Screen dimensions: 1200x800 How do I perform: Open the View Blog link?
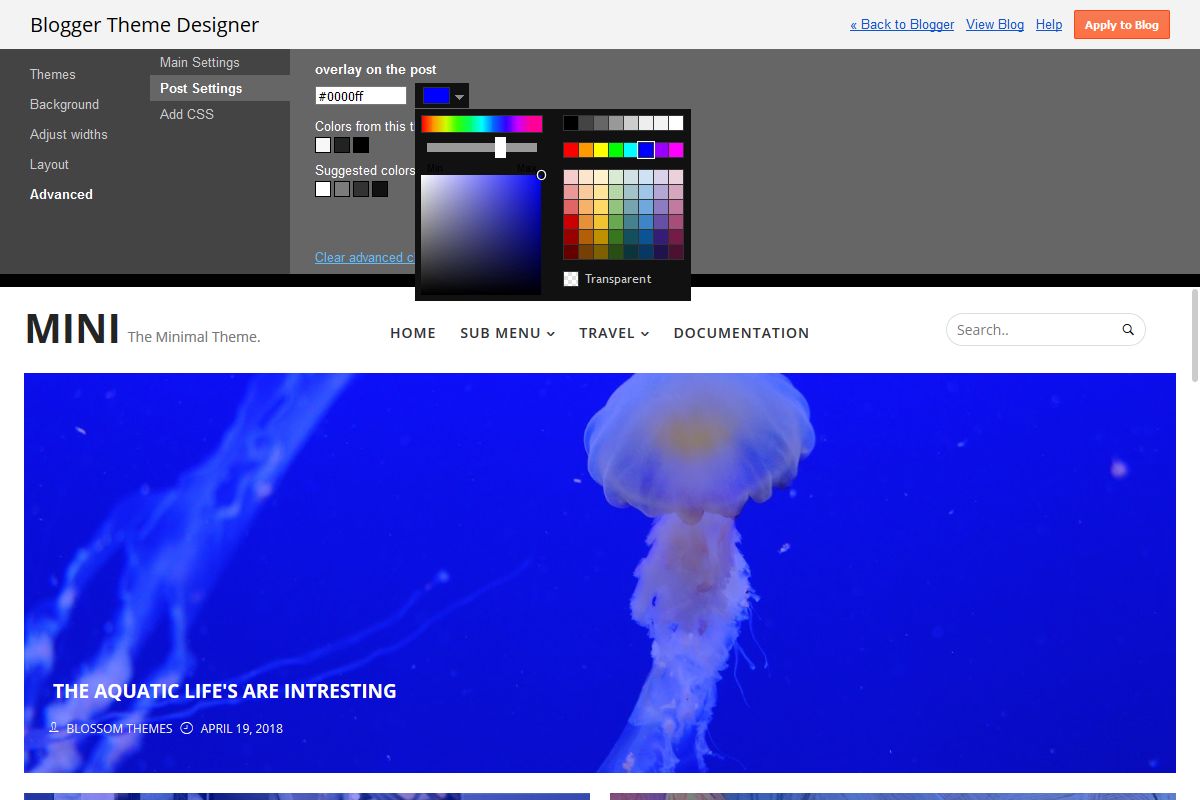point(994,24)
